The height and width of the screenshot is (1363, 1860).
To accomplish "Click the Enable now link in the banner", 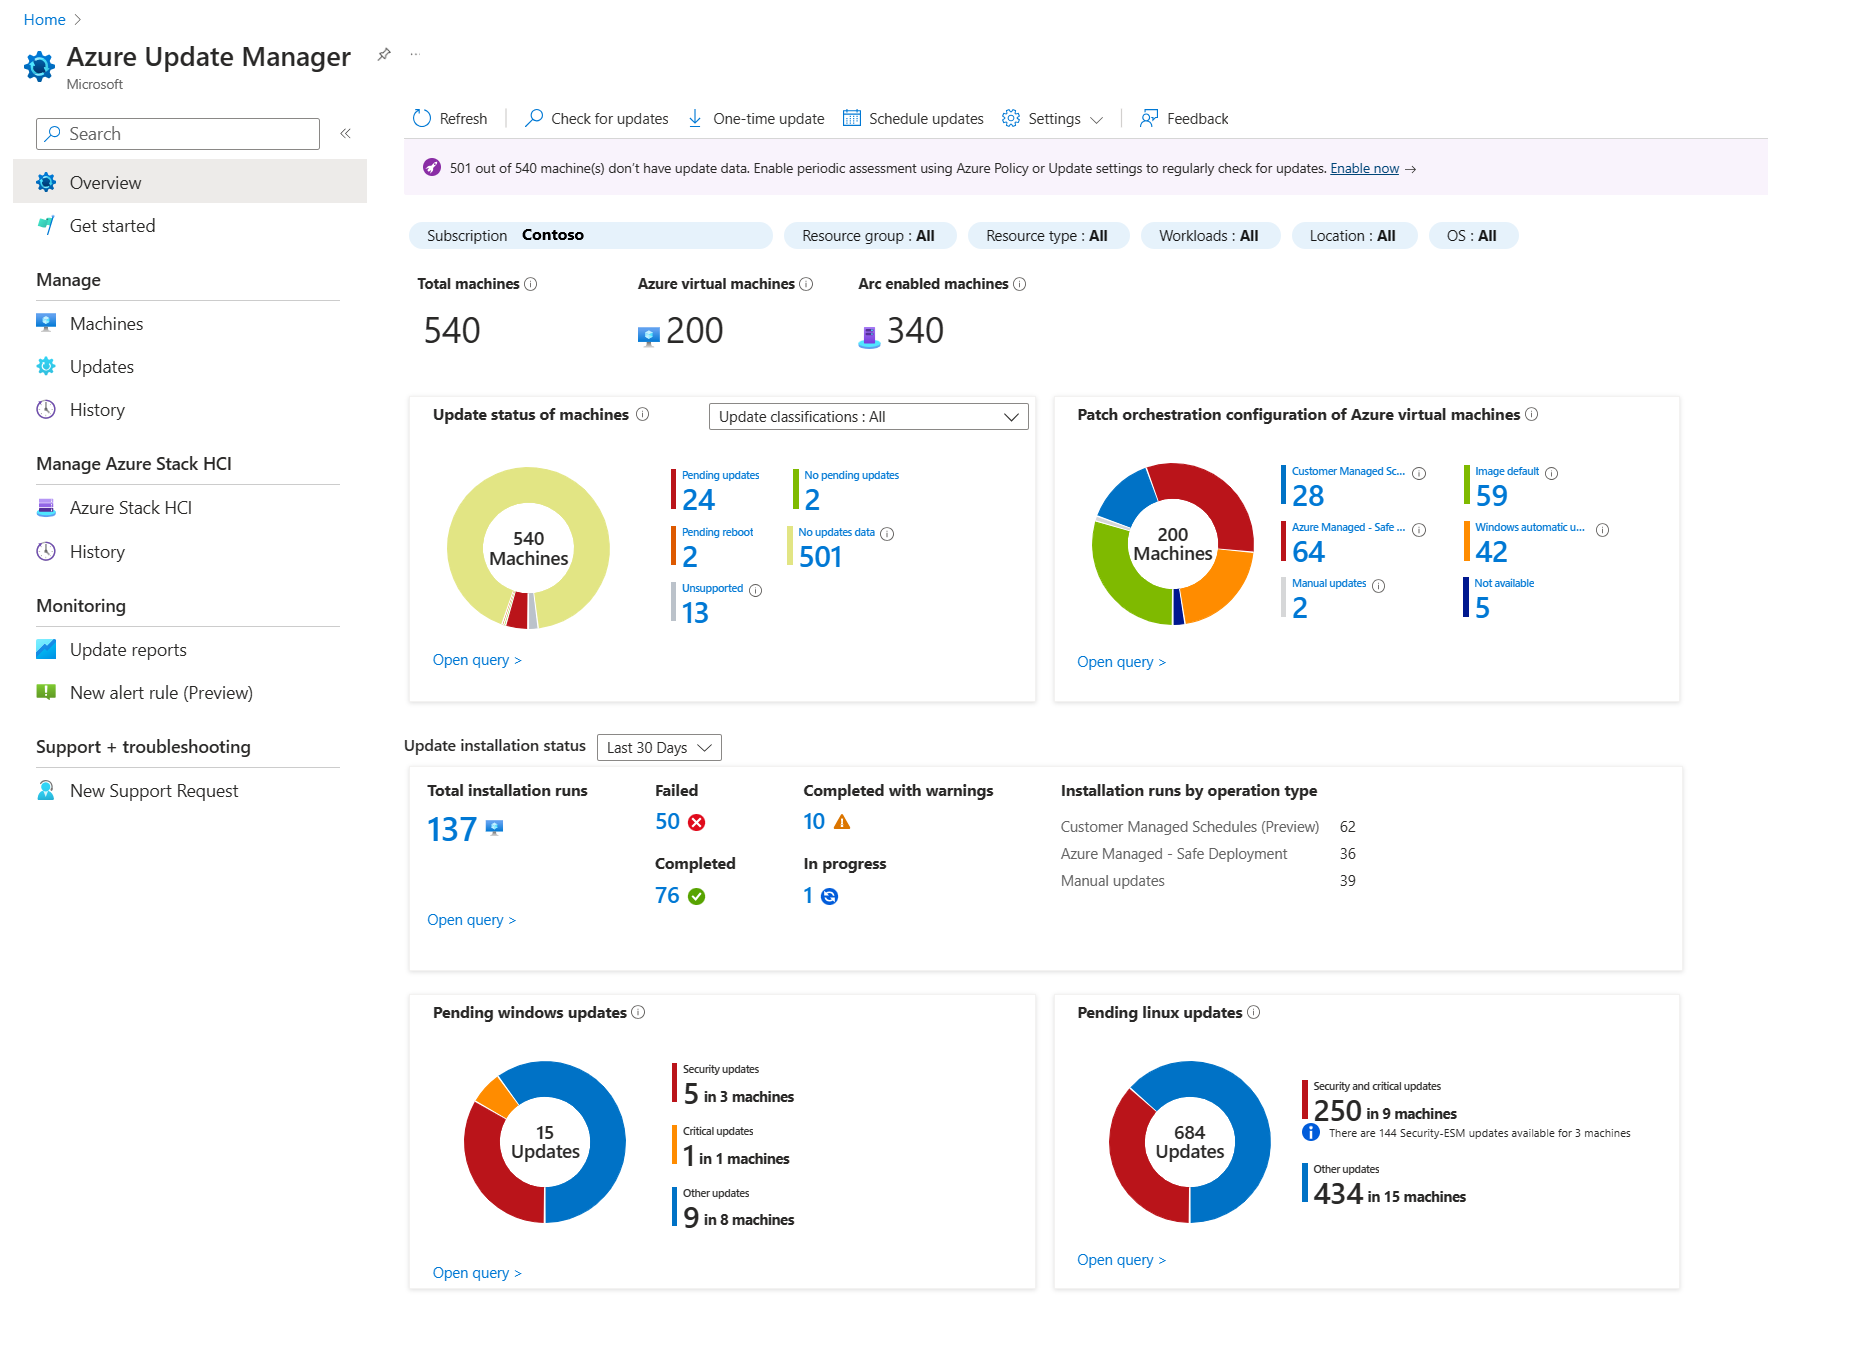I will tap(1364, 168).
